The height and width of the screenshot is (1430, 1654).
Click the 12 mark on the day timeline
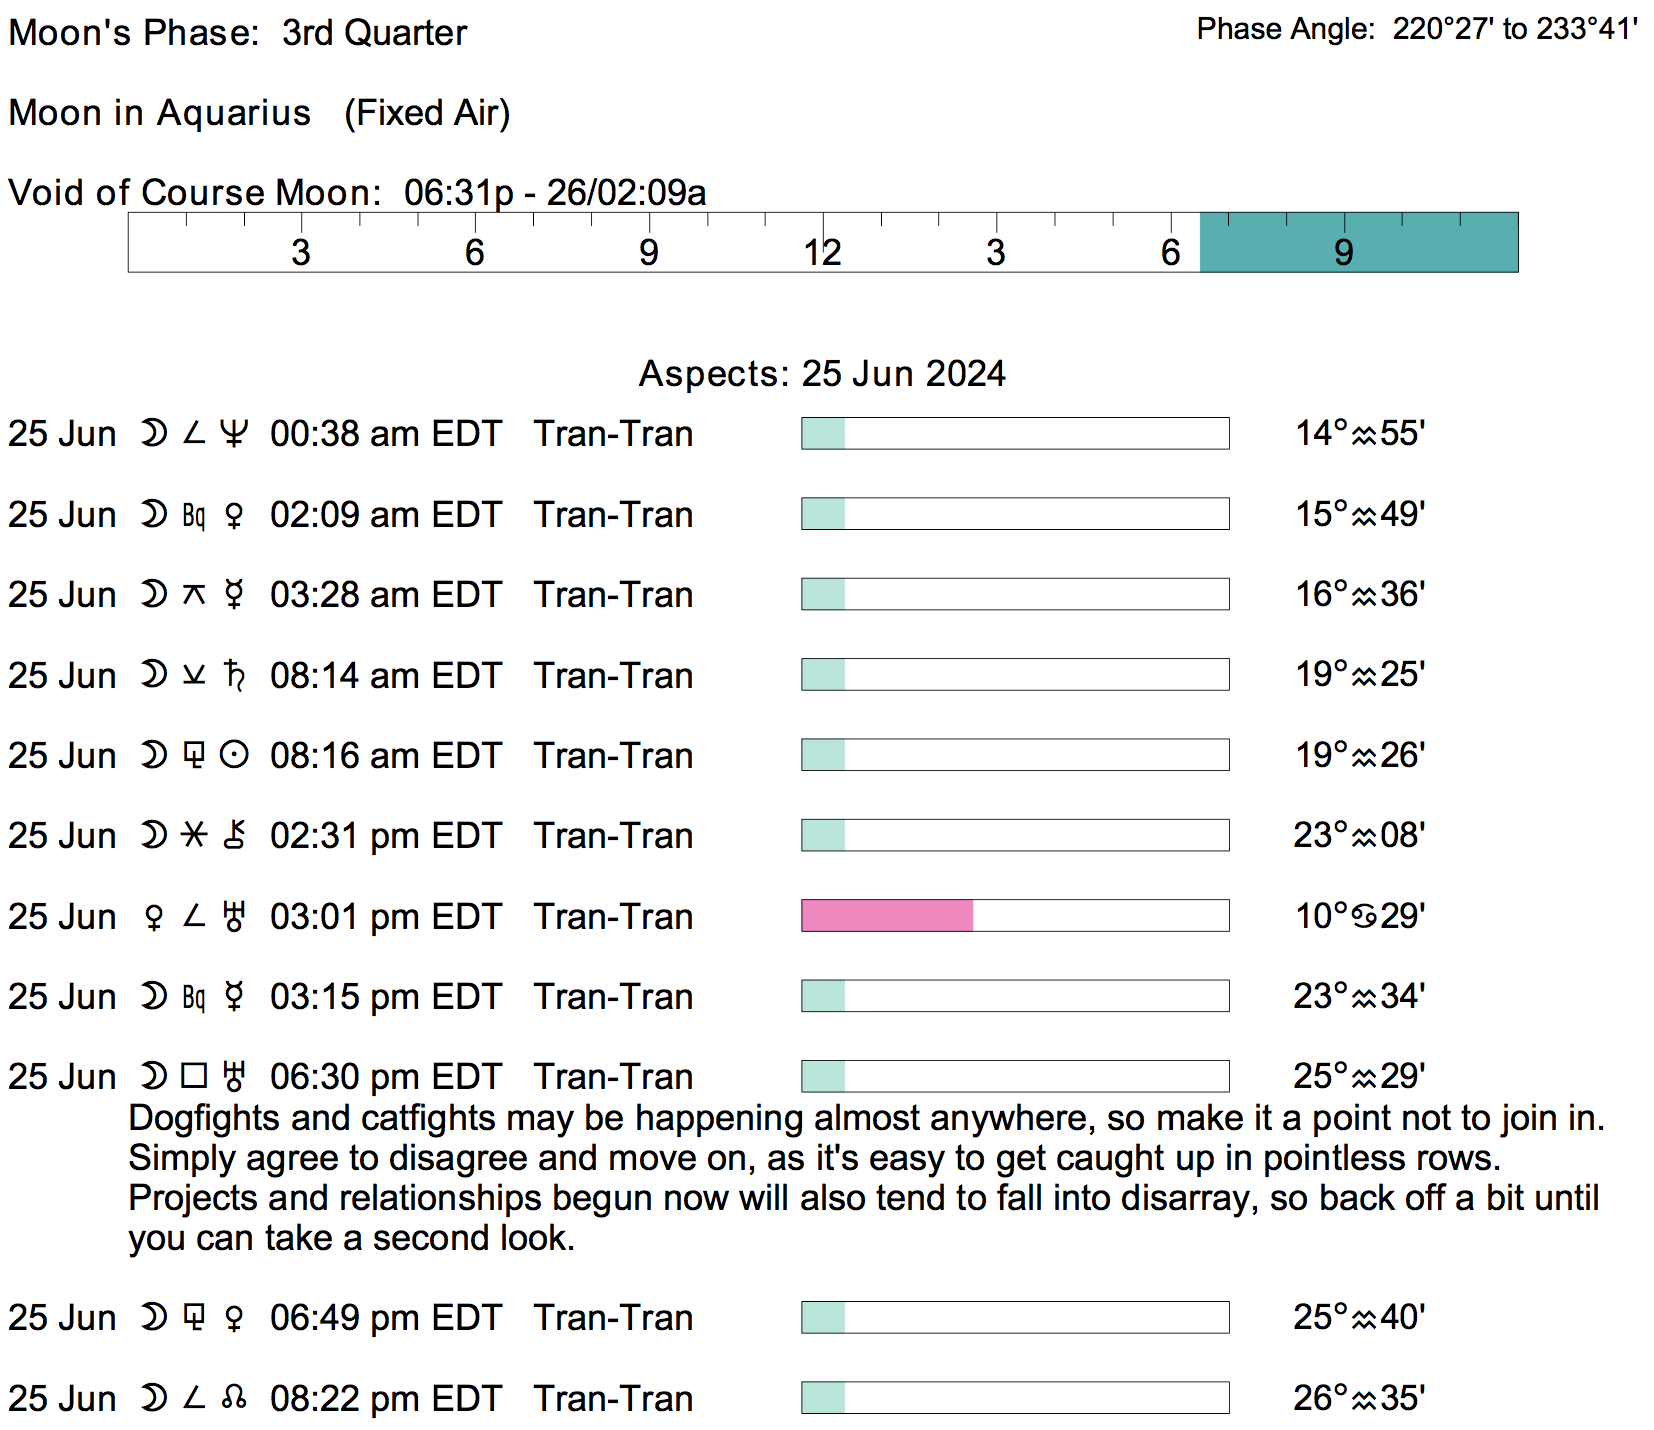click(x=822, y=252)
